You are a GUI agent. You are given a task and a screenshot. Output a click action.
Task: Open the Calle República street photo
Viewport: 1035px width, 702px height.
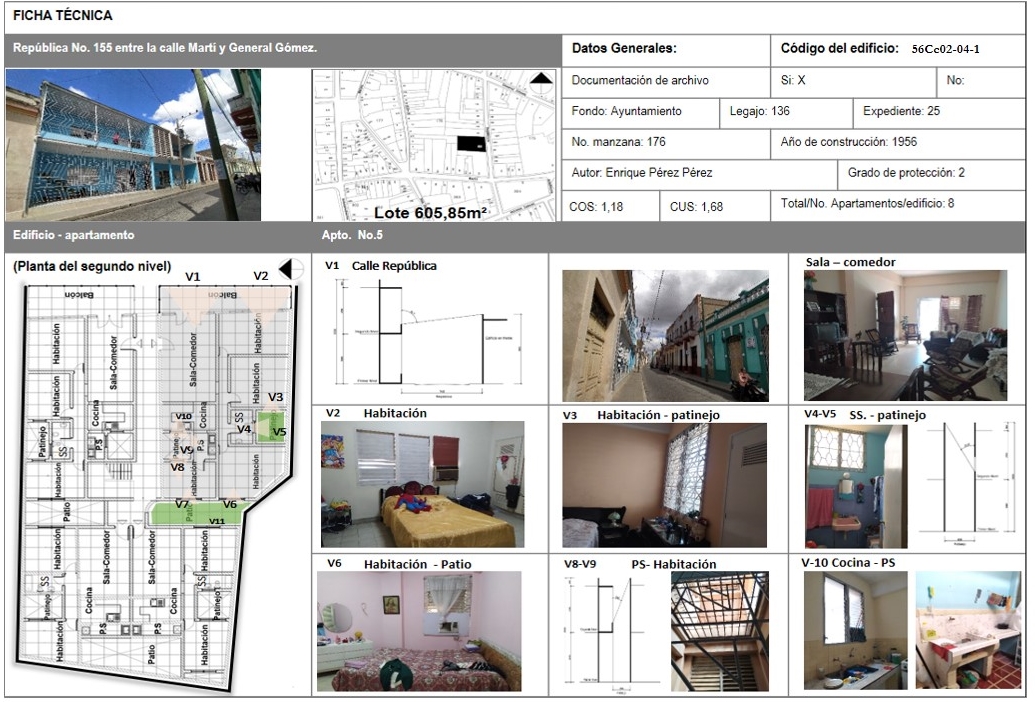665,335
